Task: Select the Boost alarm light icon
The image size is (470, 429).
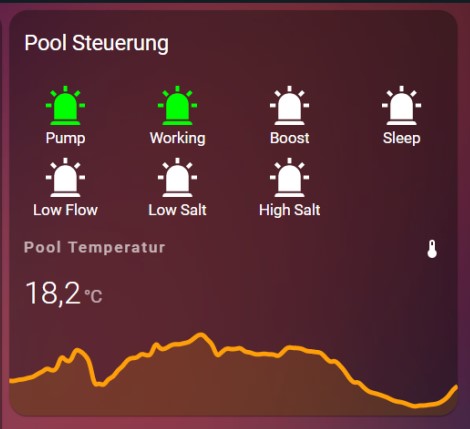Action: [x=289, y=106]
